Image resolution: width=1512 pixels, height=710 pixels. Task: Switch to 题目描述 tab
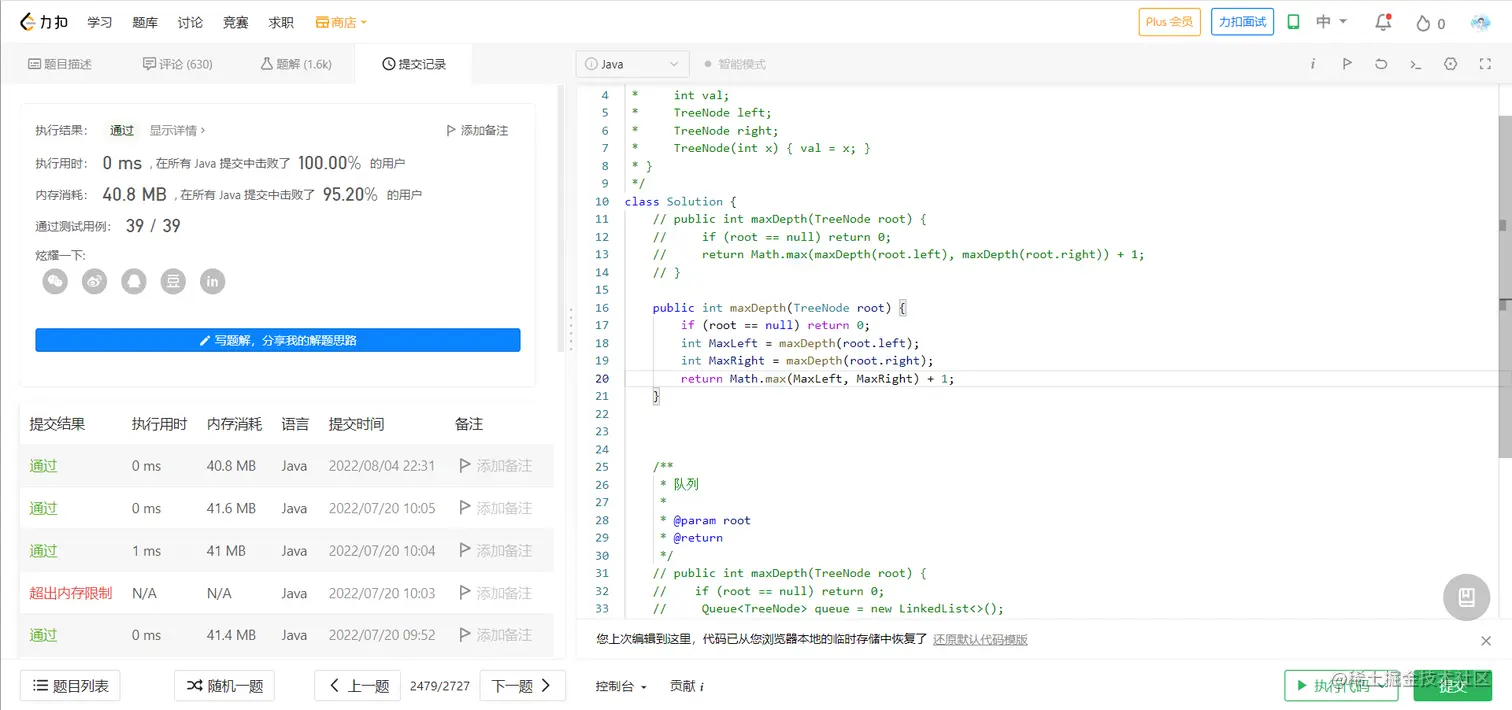(60, 64)
